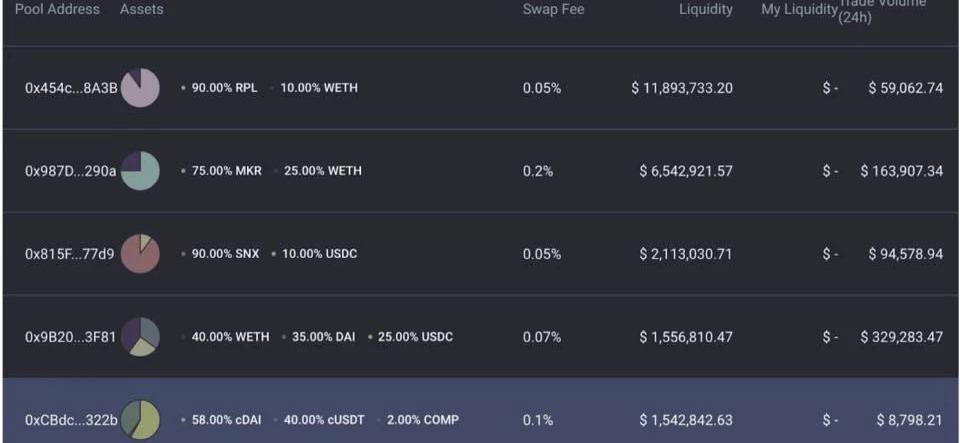Click the Assets column header
The height and width of the screenshot is (443, 960).
(141, 10)
